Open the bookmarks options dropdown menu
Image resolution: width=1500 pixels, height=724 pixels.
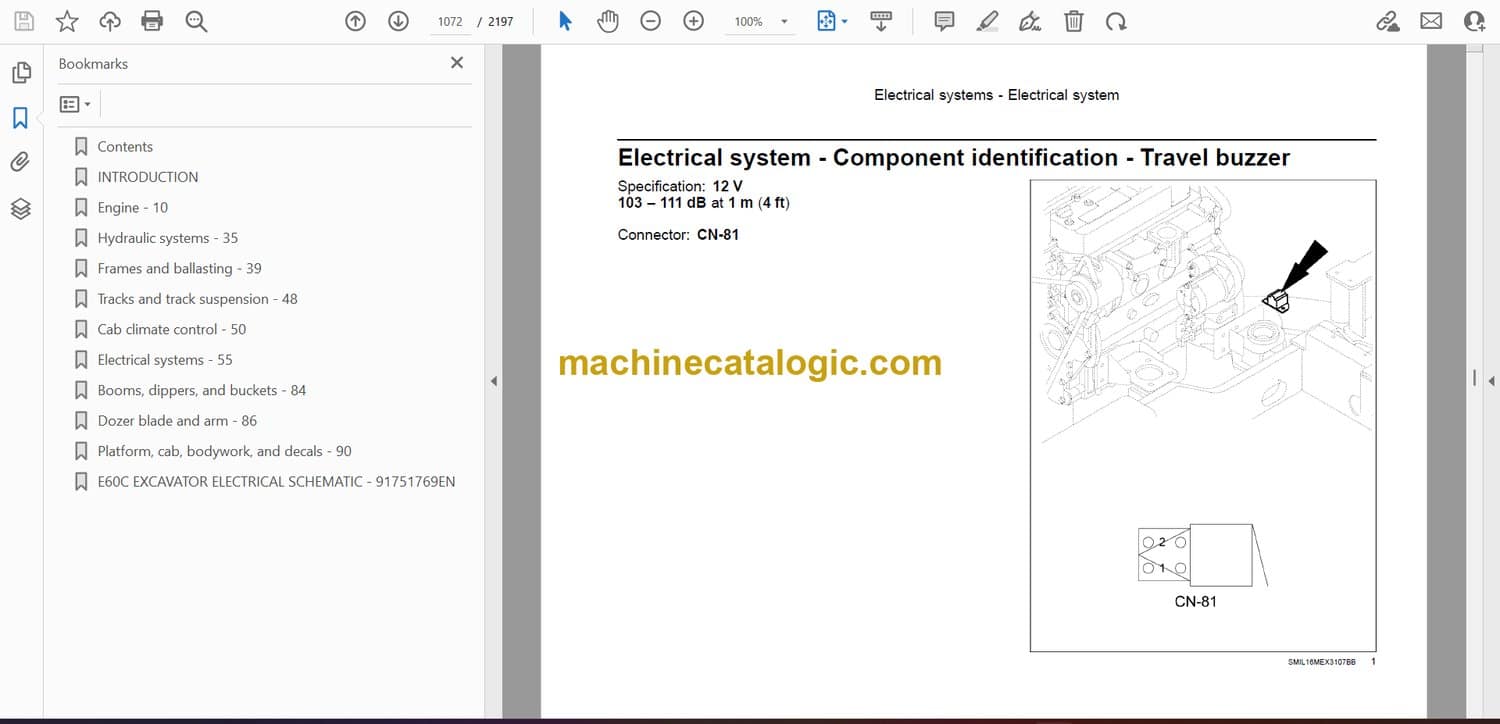click(75, 104)
